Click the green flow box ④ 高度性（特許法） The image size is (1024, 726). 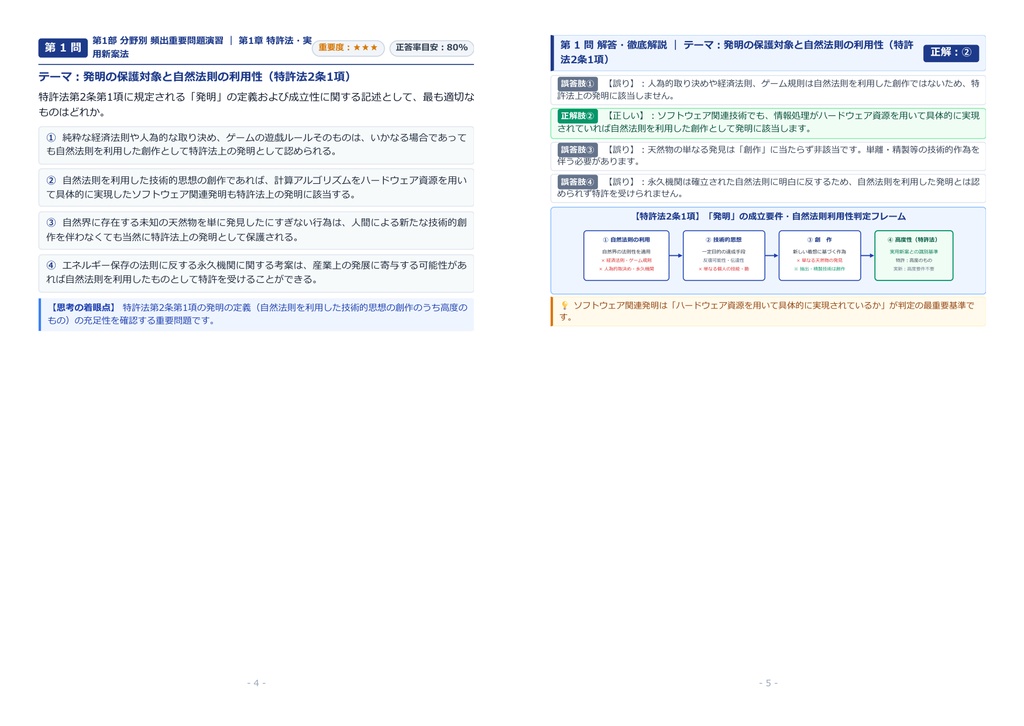(914, 255)
